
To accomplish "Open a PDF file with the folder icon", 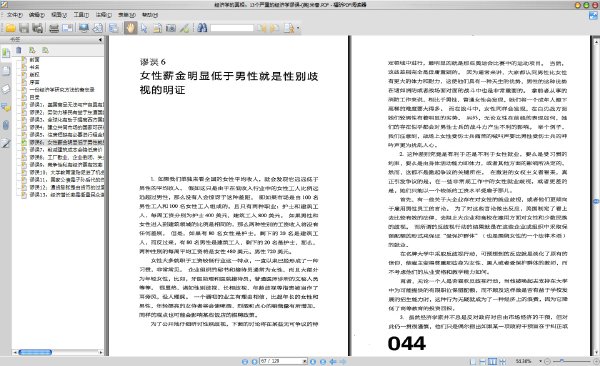I will (x=11, y=28).
